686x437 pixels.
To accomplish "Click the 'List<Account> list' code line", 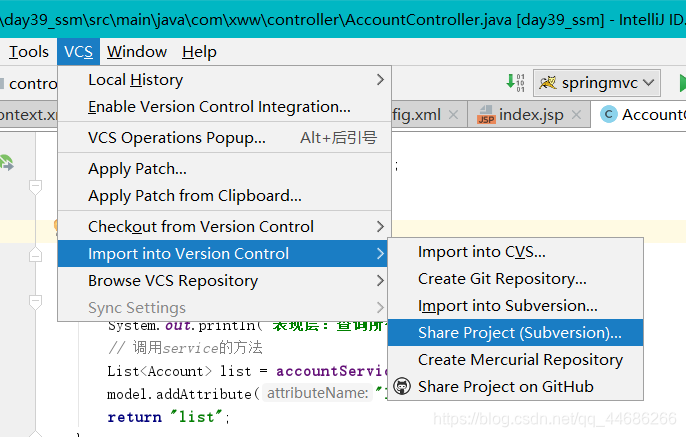I will (247, 371).
